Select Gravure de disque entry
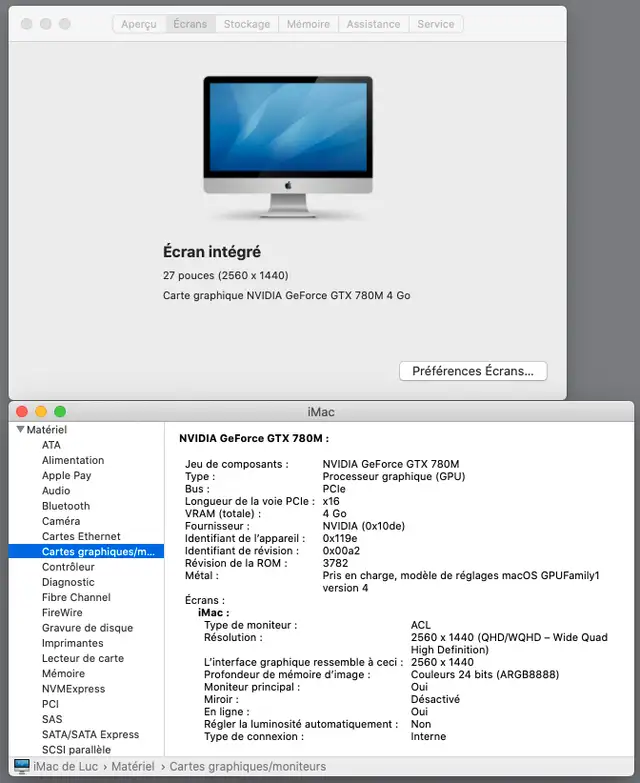 click(x=87, y=628)
